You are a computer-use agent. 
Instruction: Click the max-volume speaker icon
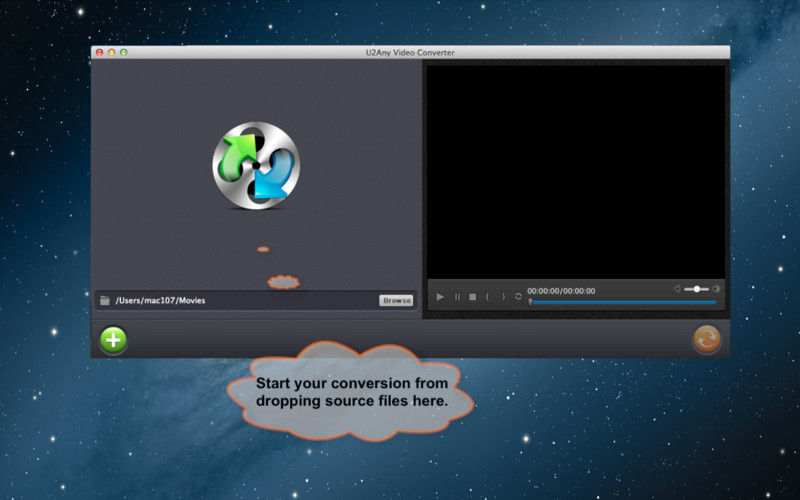coord(716,289)
